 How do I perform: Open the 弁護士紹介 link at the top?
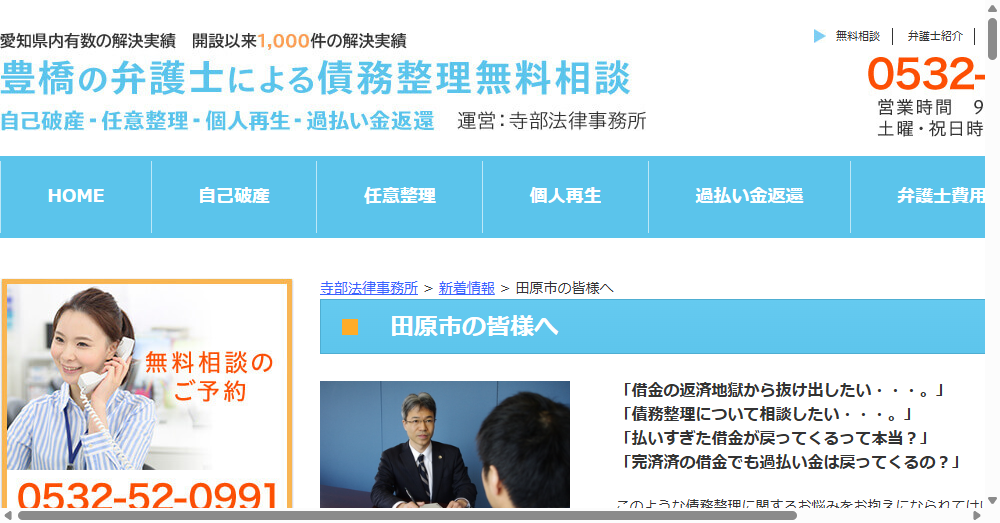coord(935,36)
